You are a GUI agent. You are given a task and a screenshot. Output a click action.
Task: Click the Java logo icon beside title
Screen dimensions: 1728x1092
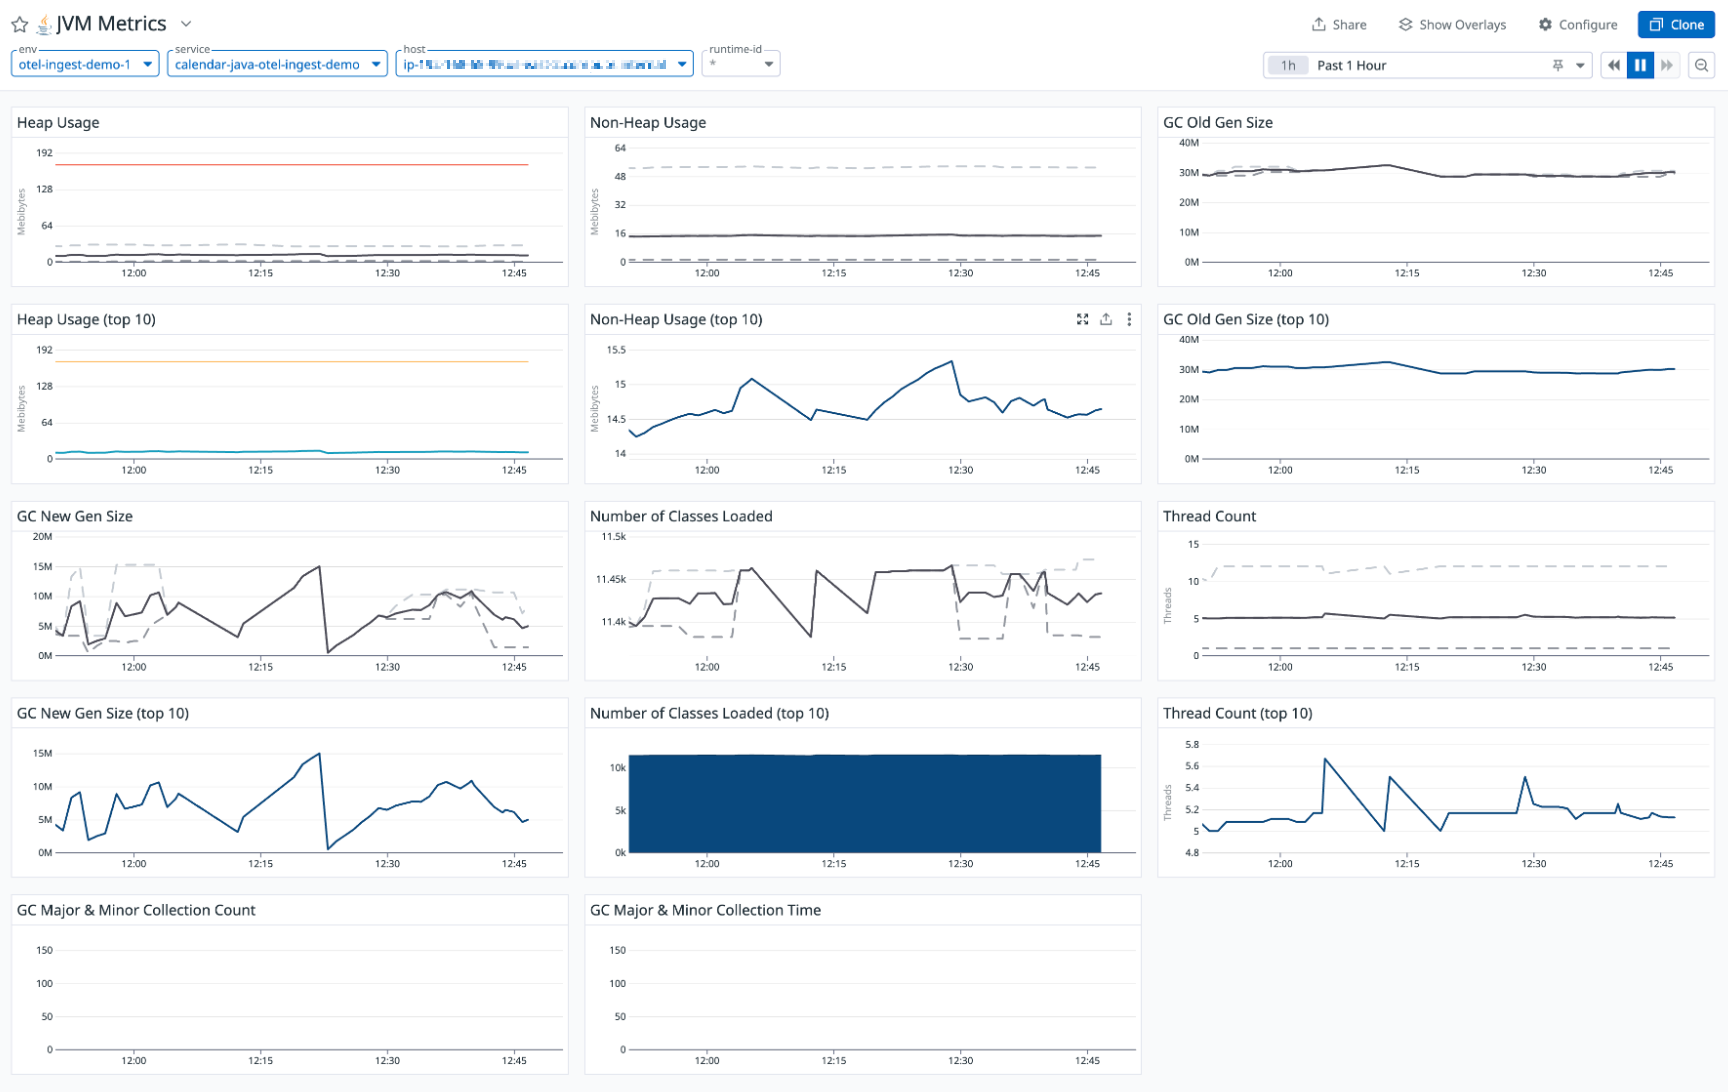coord(44,24)
